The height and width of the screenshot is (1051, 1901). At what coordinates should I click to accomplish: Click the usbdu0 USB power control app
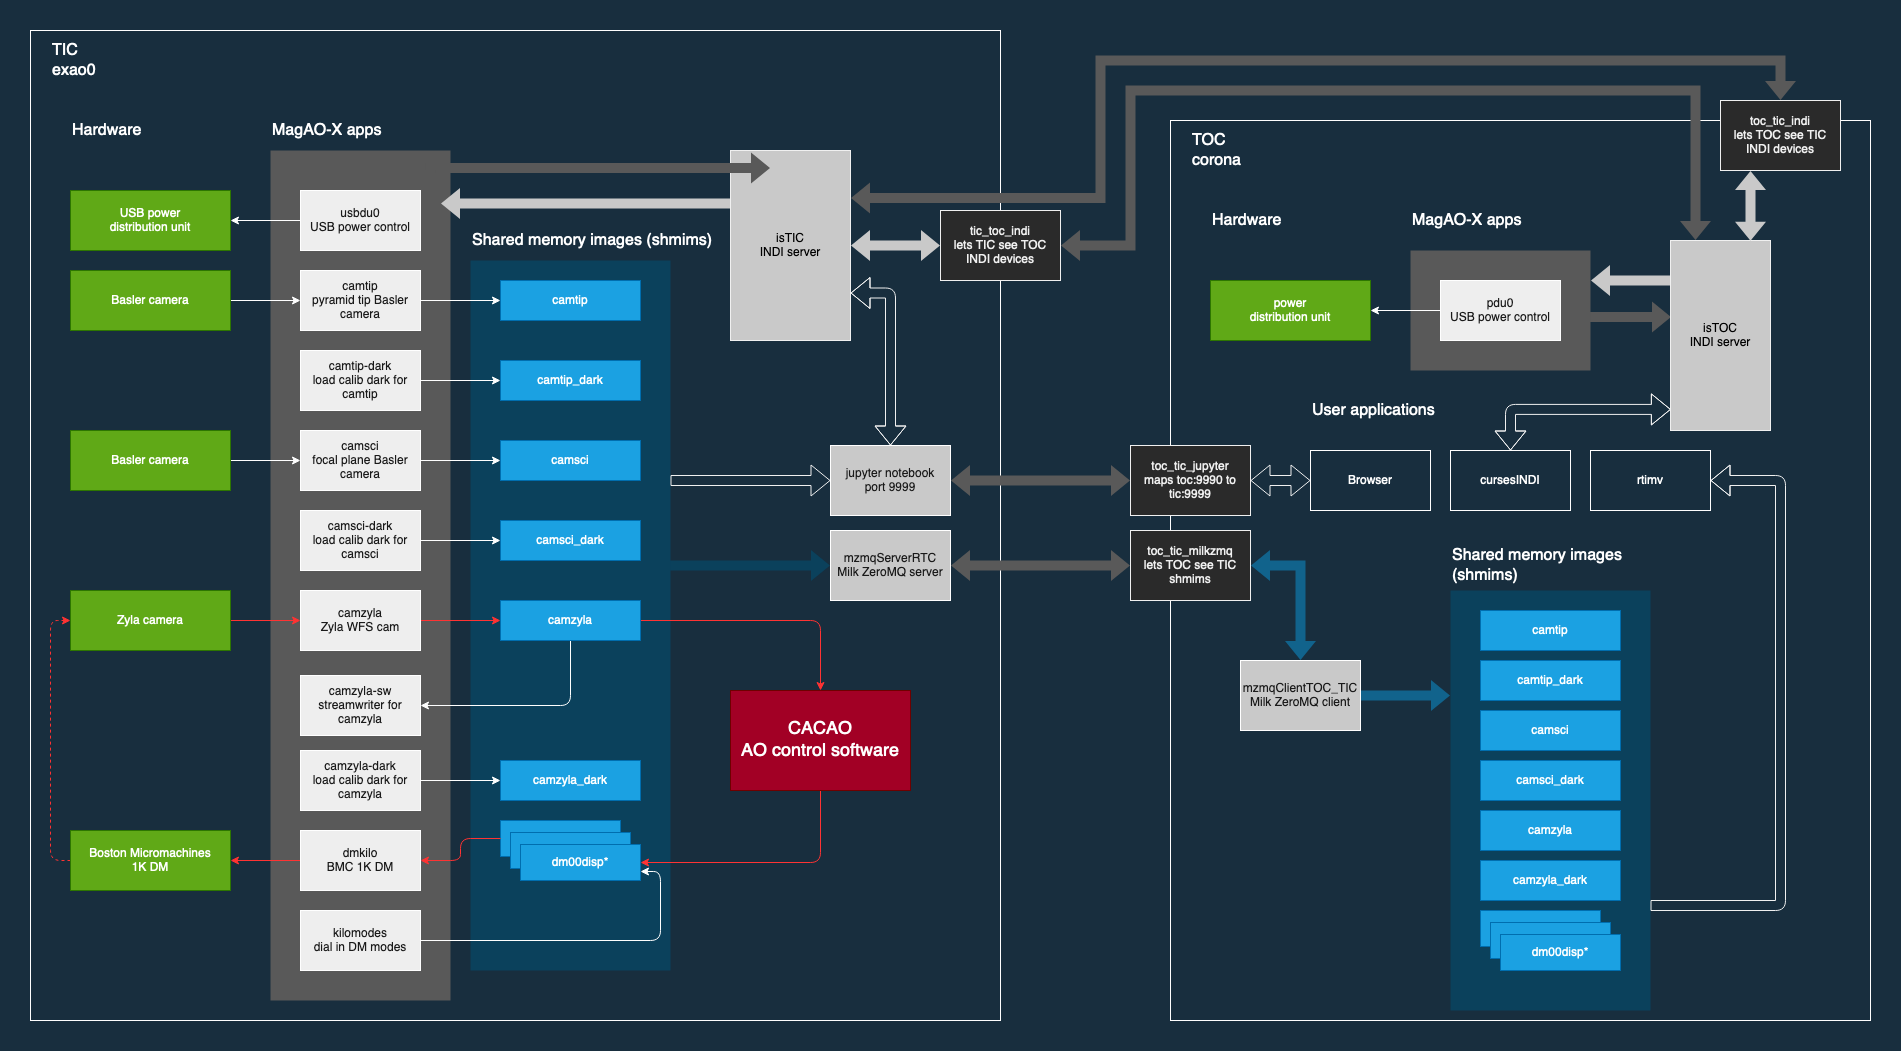click(360, 220)
